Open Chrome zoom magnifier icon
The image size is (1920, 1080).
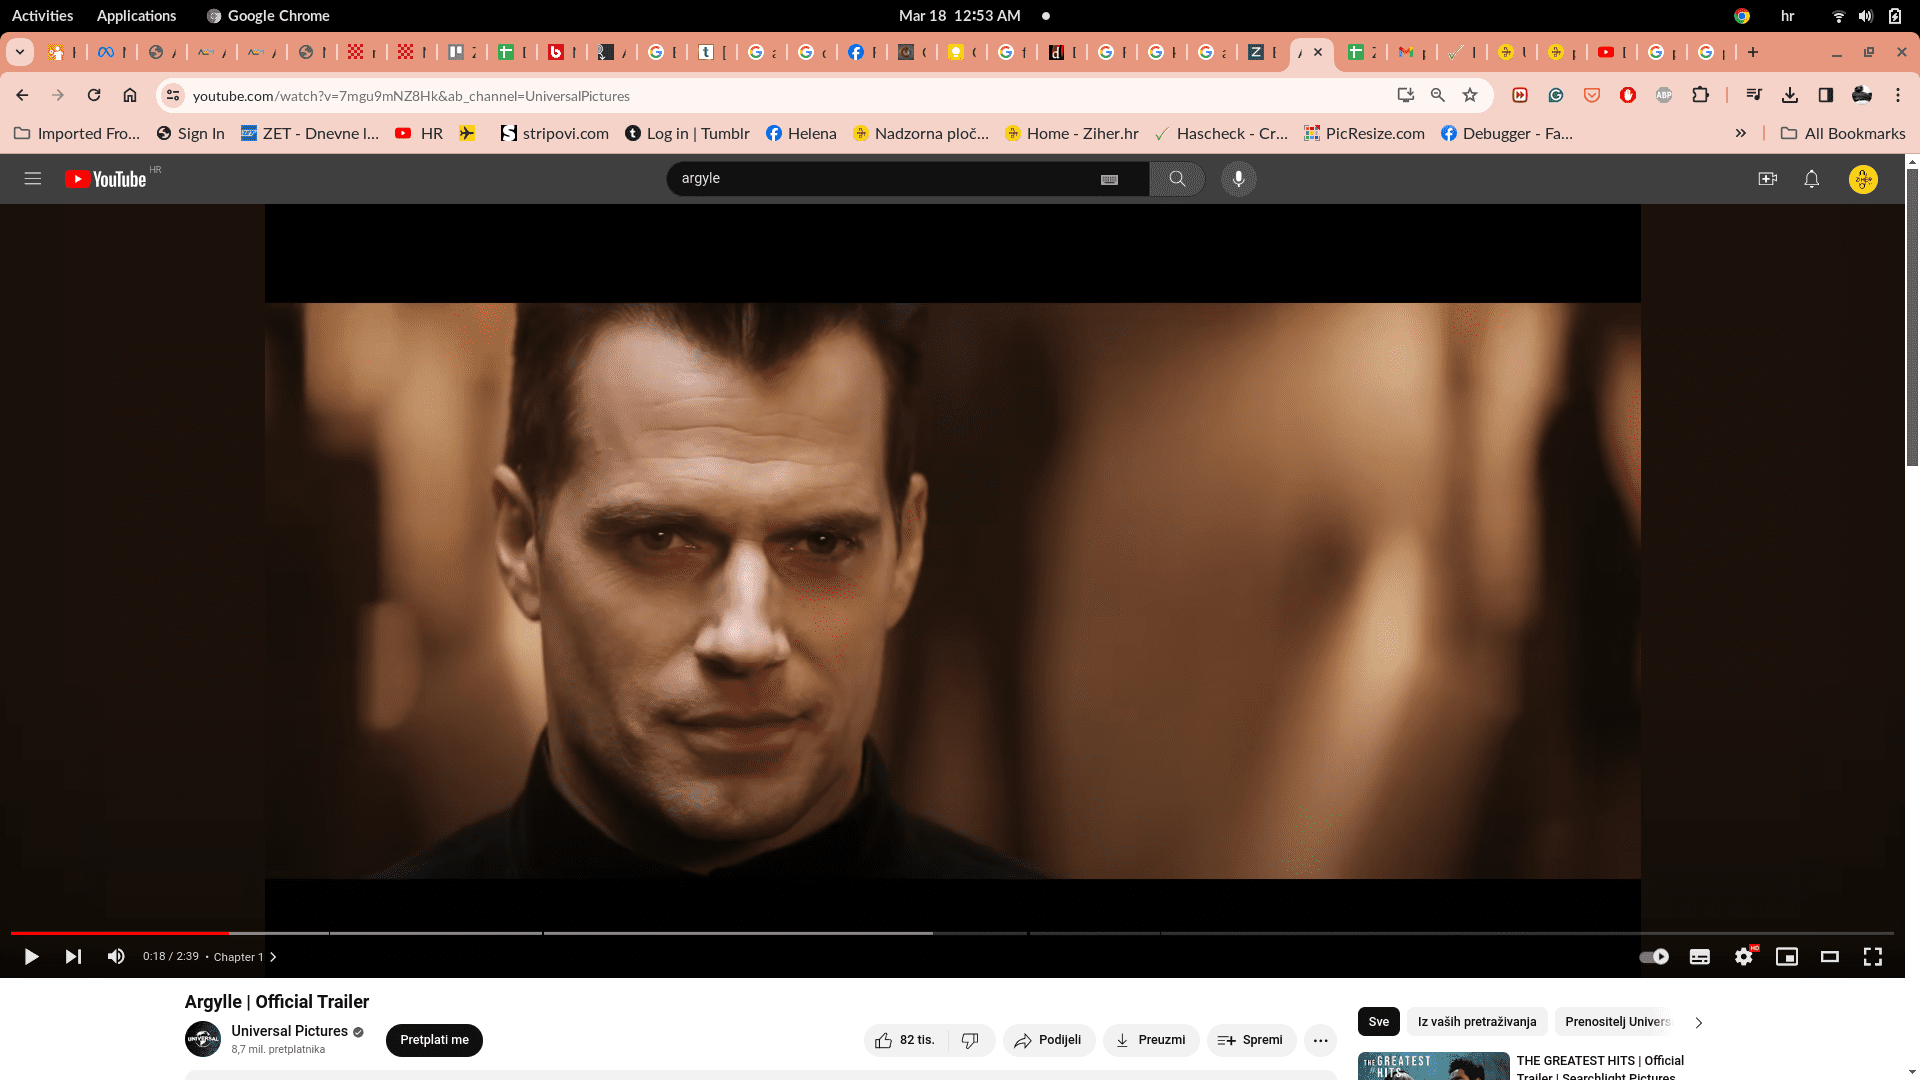(1438, 95)
